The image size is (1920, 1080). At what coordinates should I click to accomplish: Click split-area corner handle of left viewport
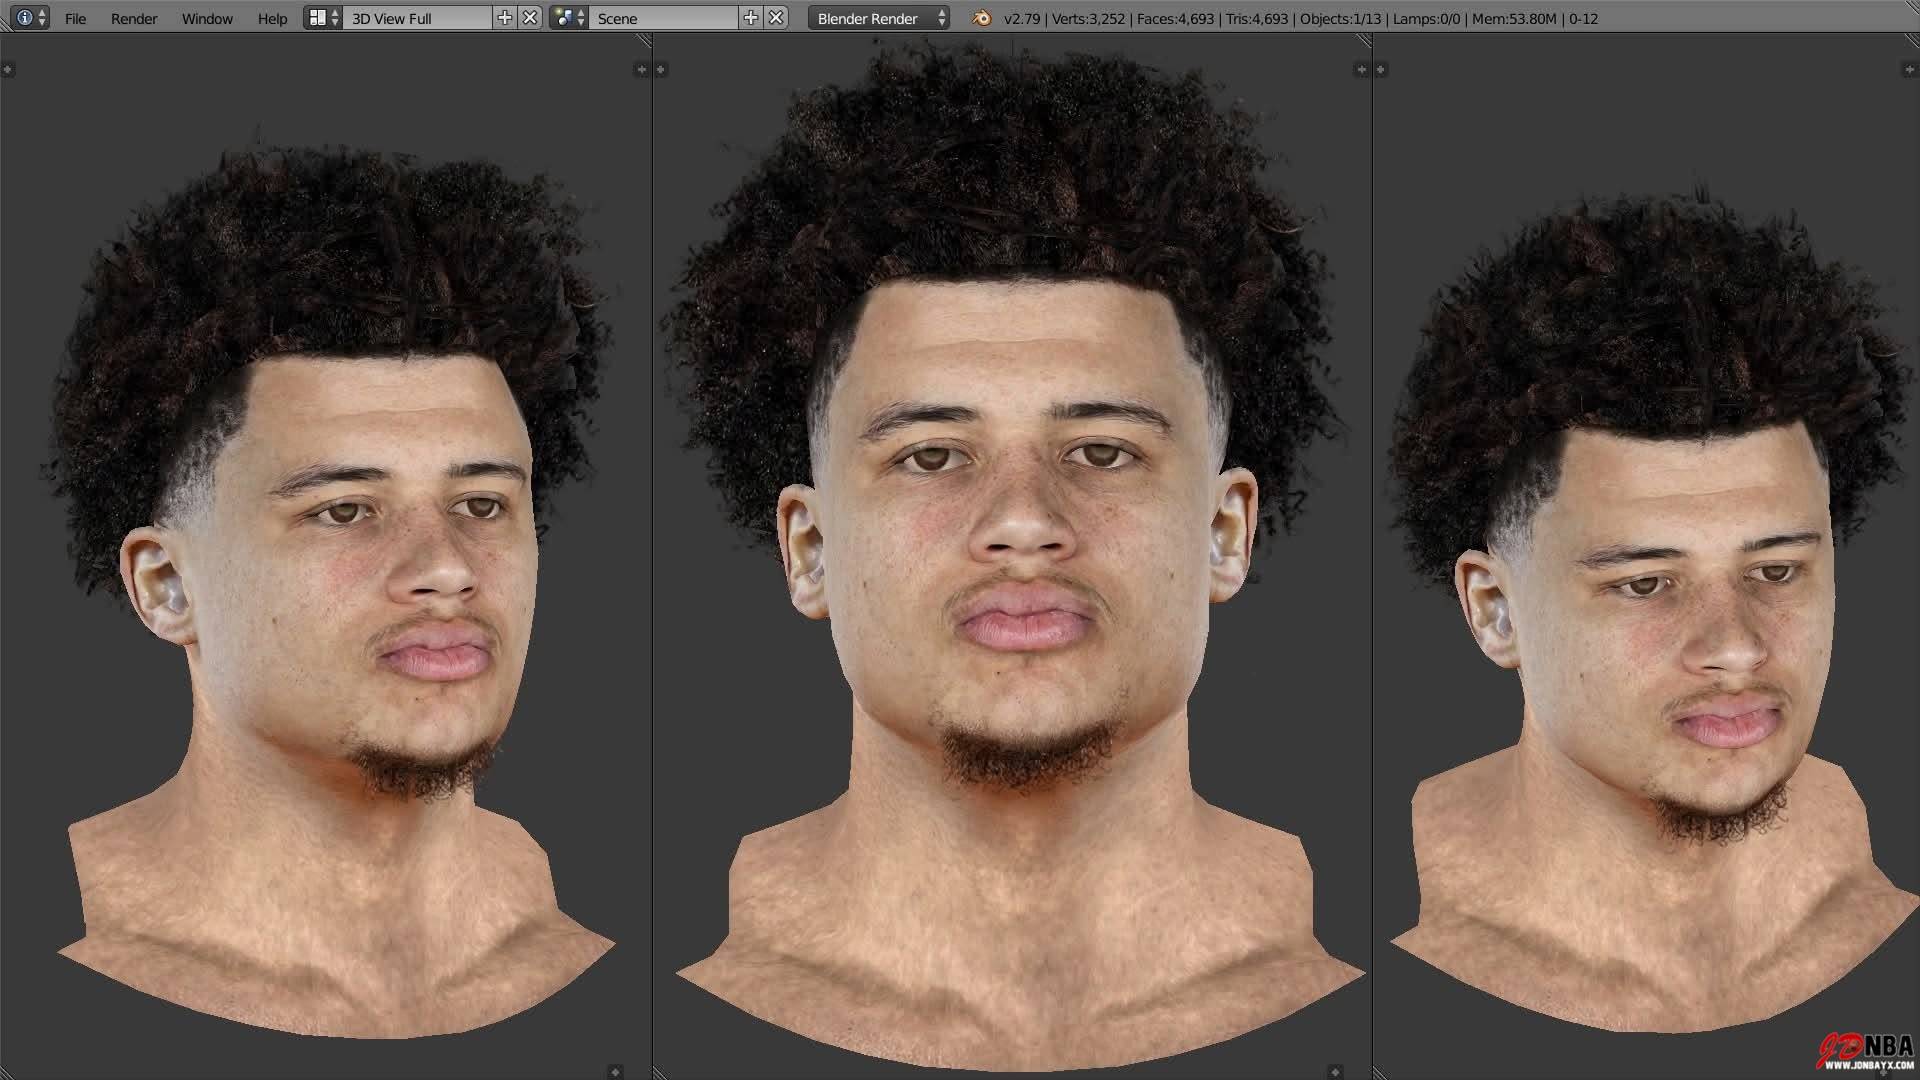click(643, 41)
